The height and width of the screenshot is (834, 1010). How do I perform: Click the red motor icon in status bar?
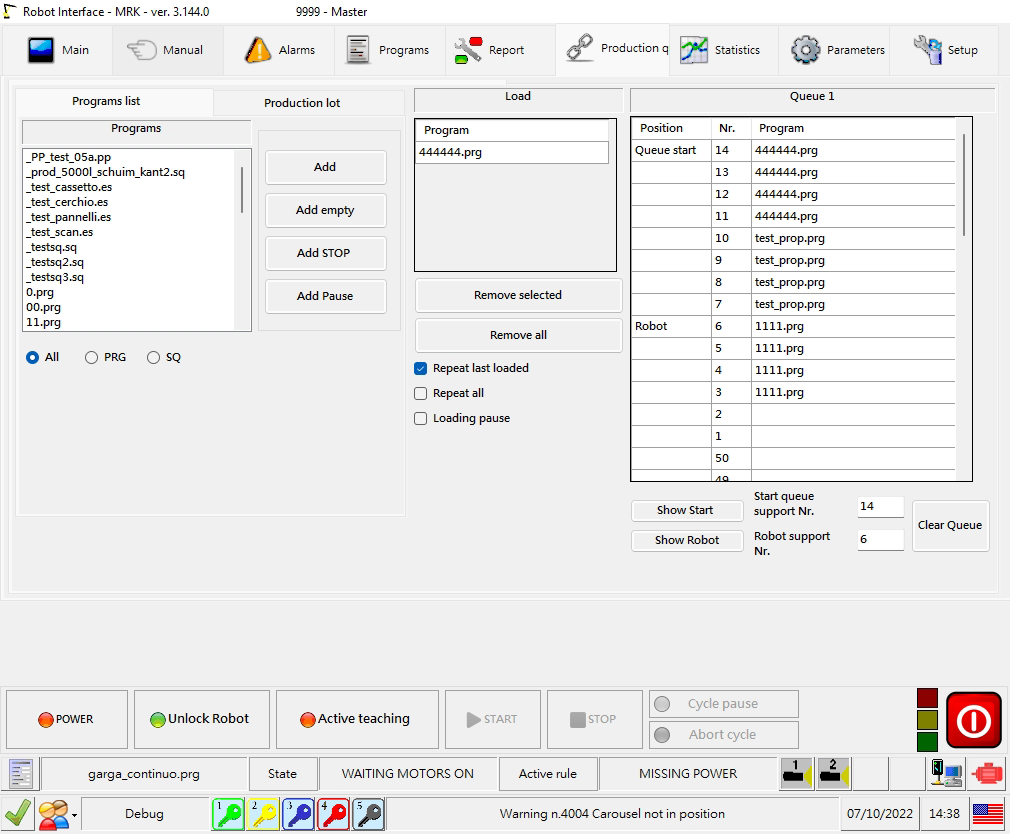(x=986, y=773)
